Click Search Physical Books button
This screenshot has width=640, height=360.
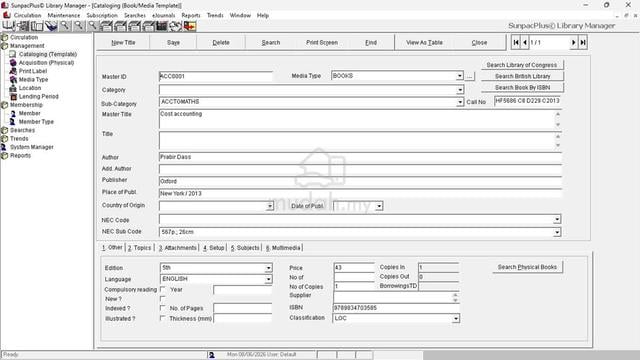pyautogui.click(x=527, y=267)
